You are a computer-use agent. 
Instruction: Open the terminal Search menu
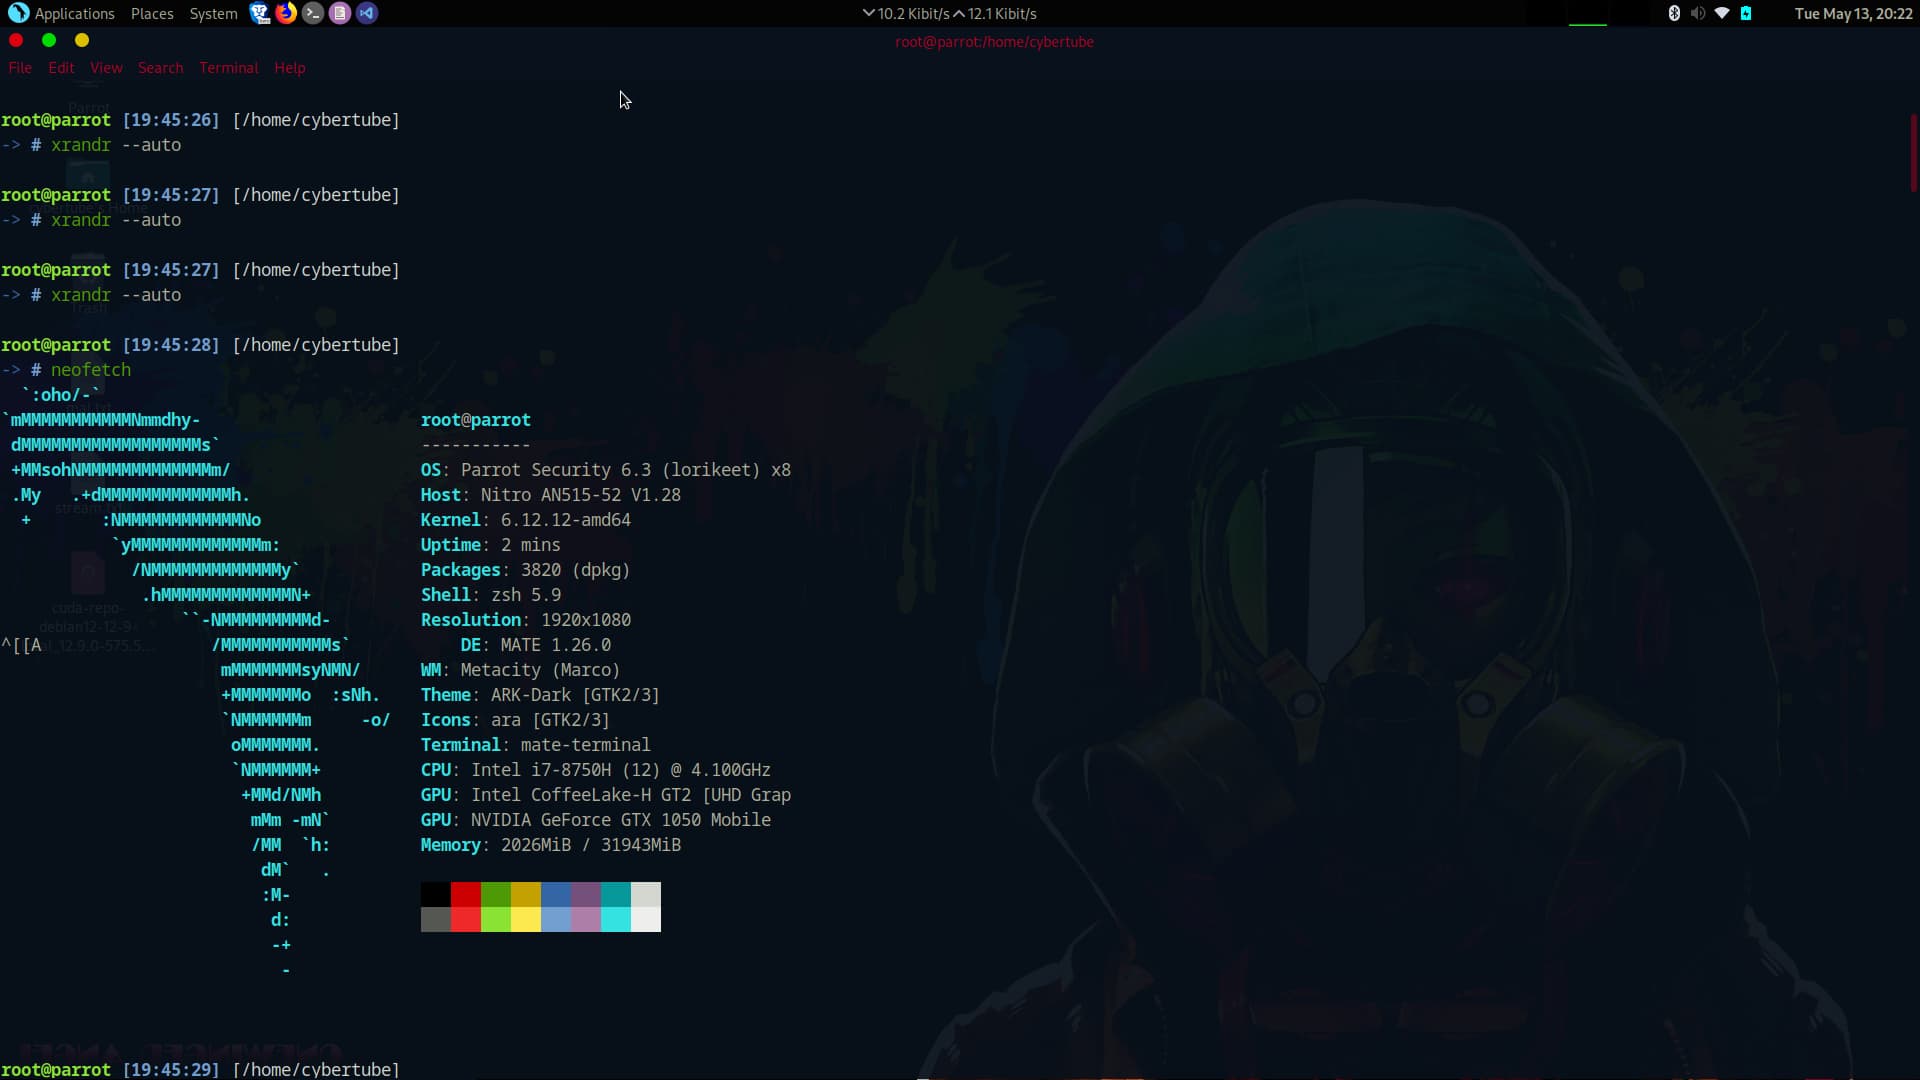(x=160, y=67)
